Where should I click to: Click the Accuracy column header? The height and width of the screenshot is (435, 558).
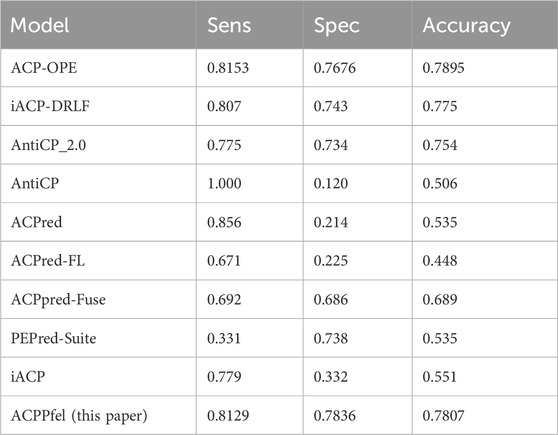pos(466,26)
